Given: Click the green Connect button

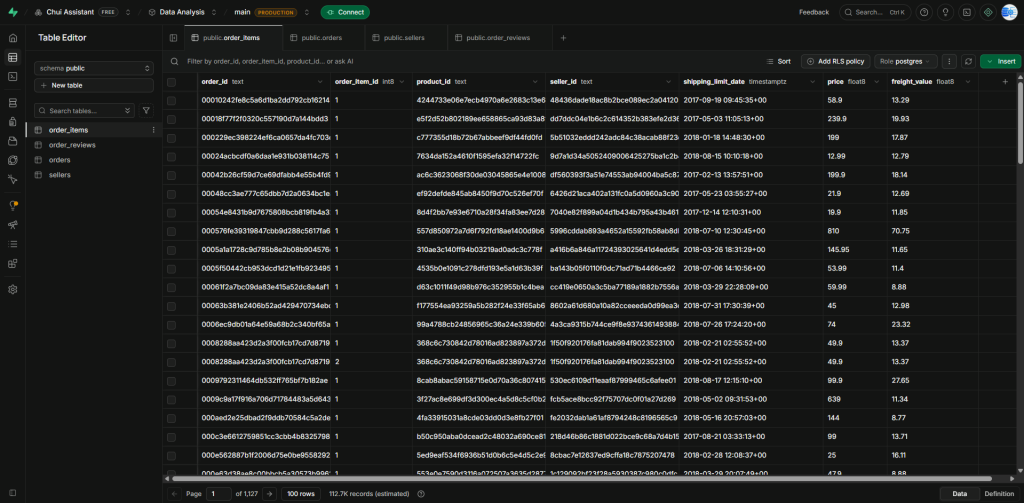Looking at the screenshot, I should [345, 12].
